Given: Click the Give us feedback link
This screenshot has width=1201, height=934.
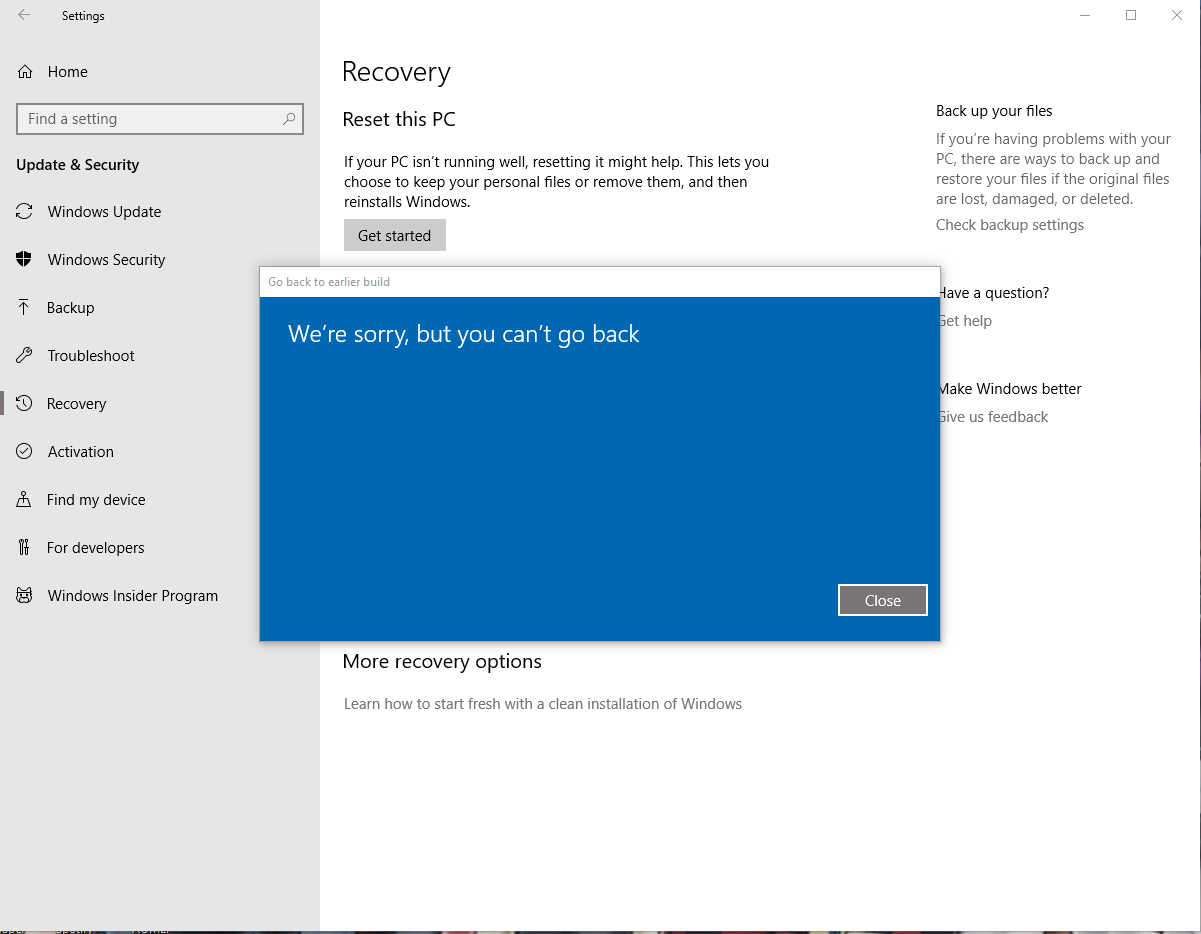Looking at the screenshot, I should (x=993, y=417).
